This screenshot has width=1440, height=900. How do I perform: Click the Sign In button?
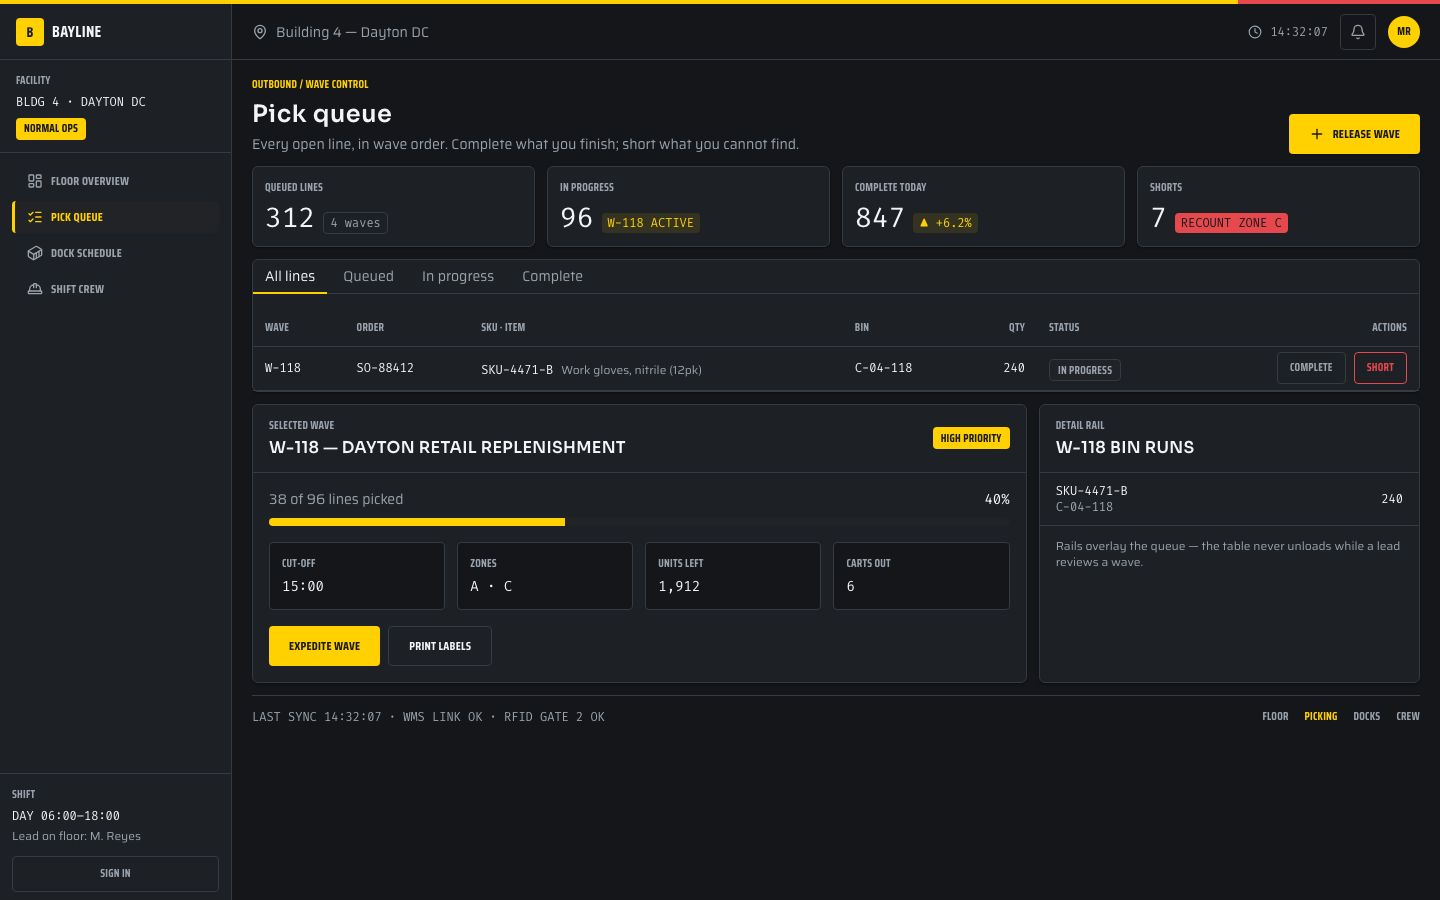coord(115,874)
